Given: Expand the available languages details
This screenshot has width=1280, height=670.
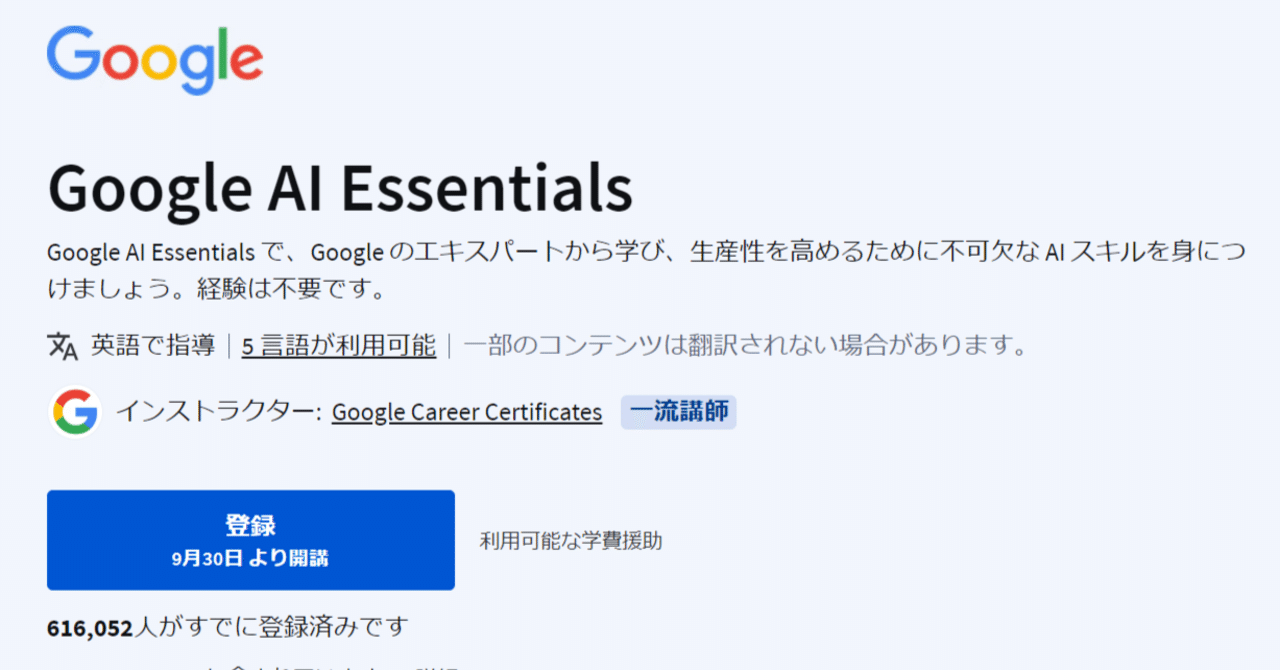Looking at the screenshot, I should click(338, 345).
